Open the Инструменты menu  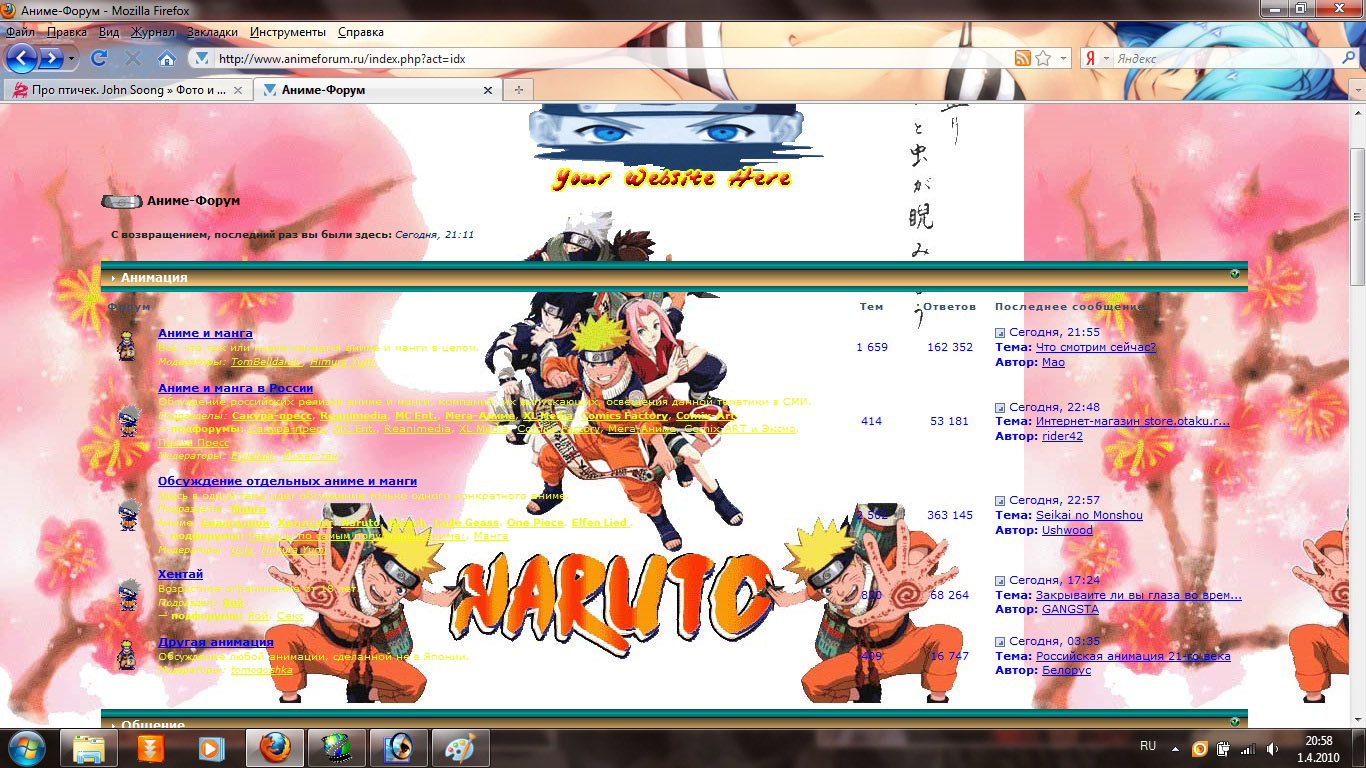coord(288,32)
